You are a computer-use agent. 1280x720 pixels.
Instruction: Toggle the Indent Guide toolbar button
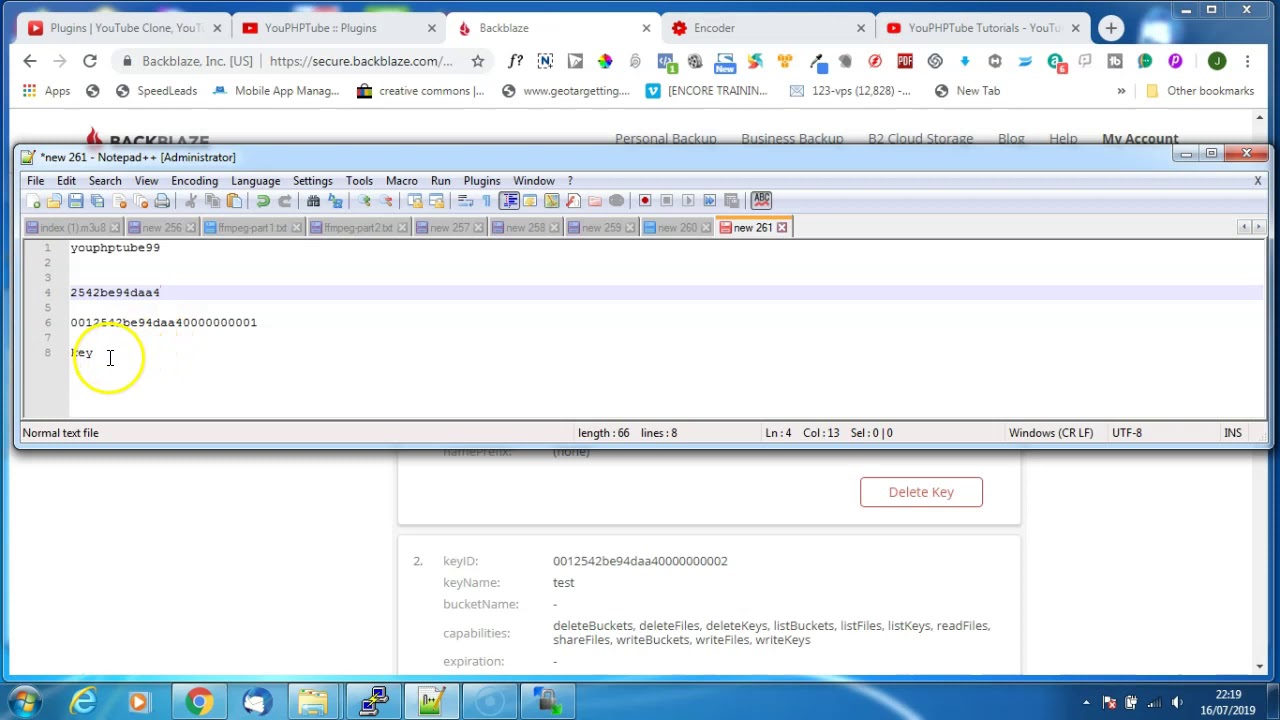click(x=509, y=201)
